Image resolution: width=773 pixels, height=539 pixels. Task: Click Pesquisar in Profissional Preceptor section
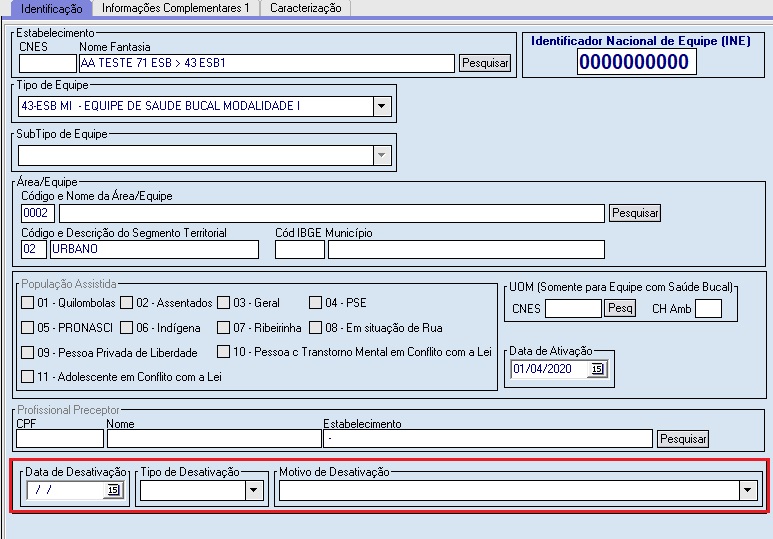(682, 439)
